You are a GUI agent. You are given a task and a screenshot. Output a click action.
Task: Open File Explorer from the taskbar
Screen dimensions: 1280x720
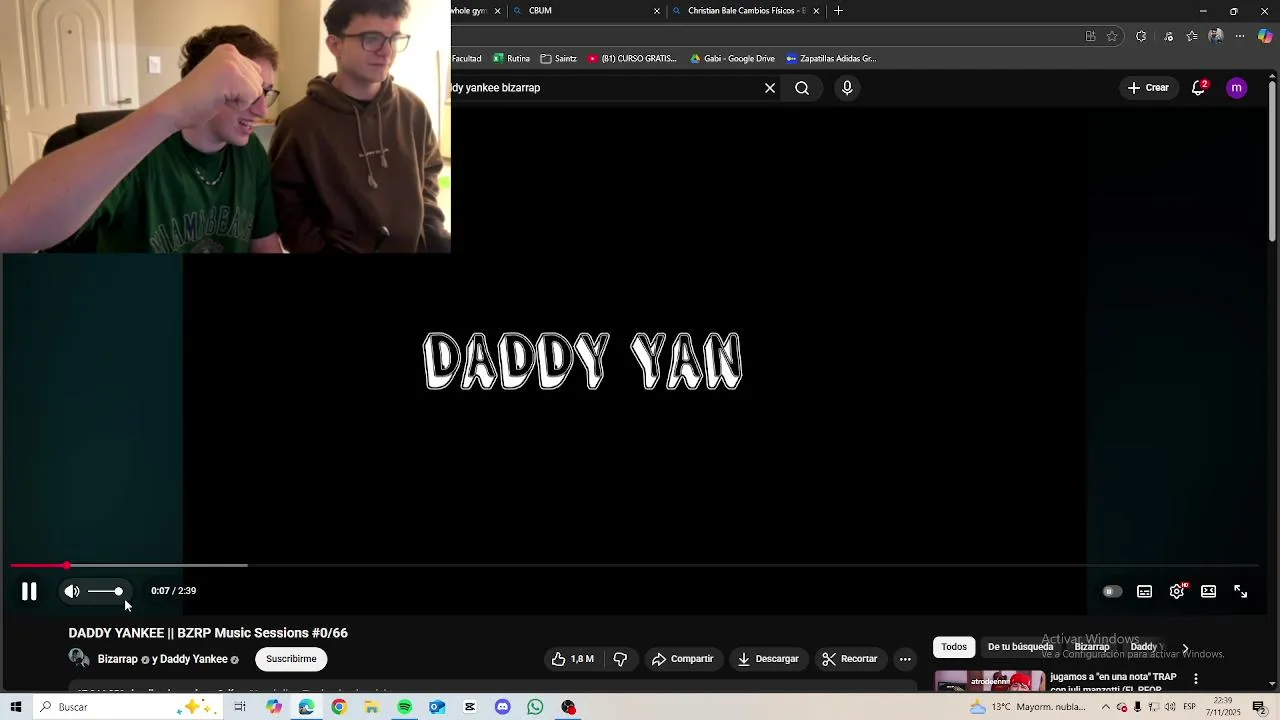372,707
